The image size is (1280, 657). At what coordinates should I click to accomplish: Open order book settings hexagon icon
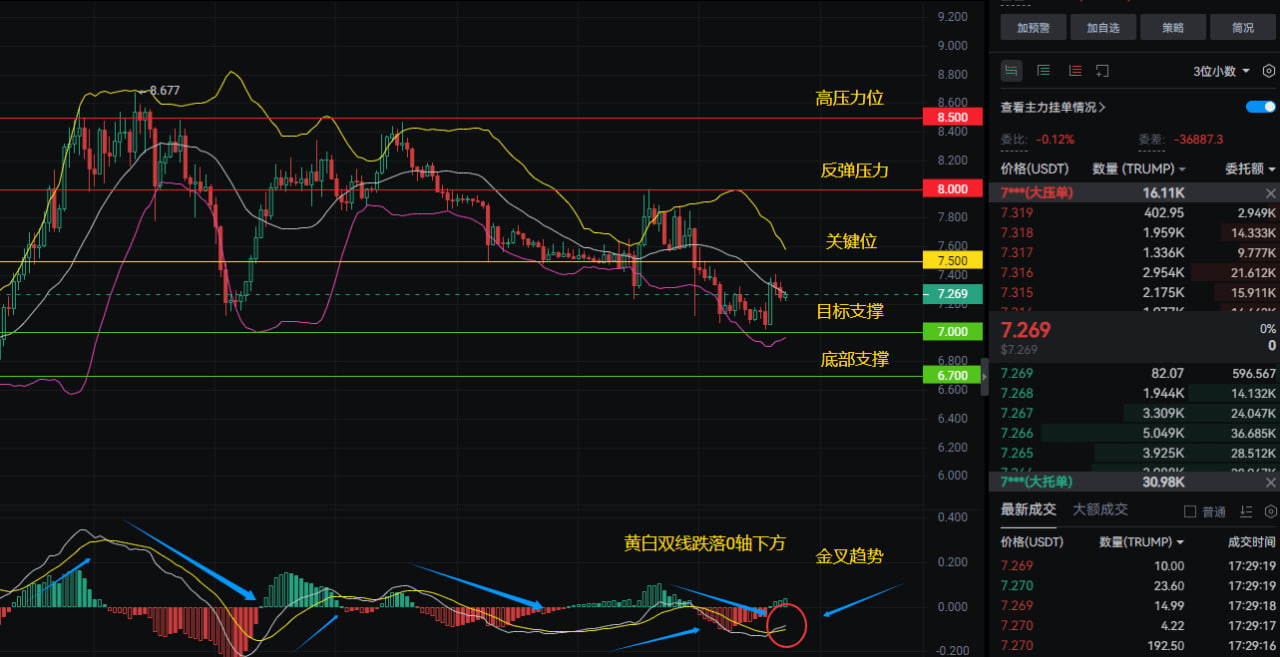[x=1269, y=71]
